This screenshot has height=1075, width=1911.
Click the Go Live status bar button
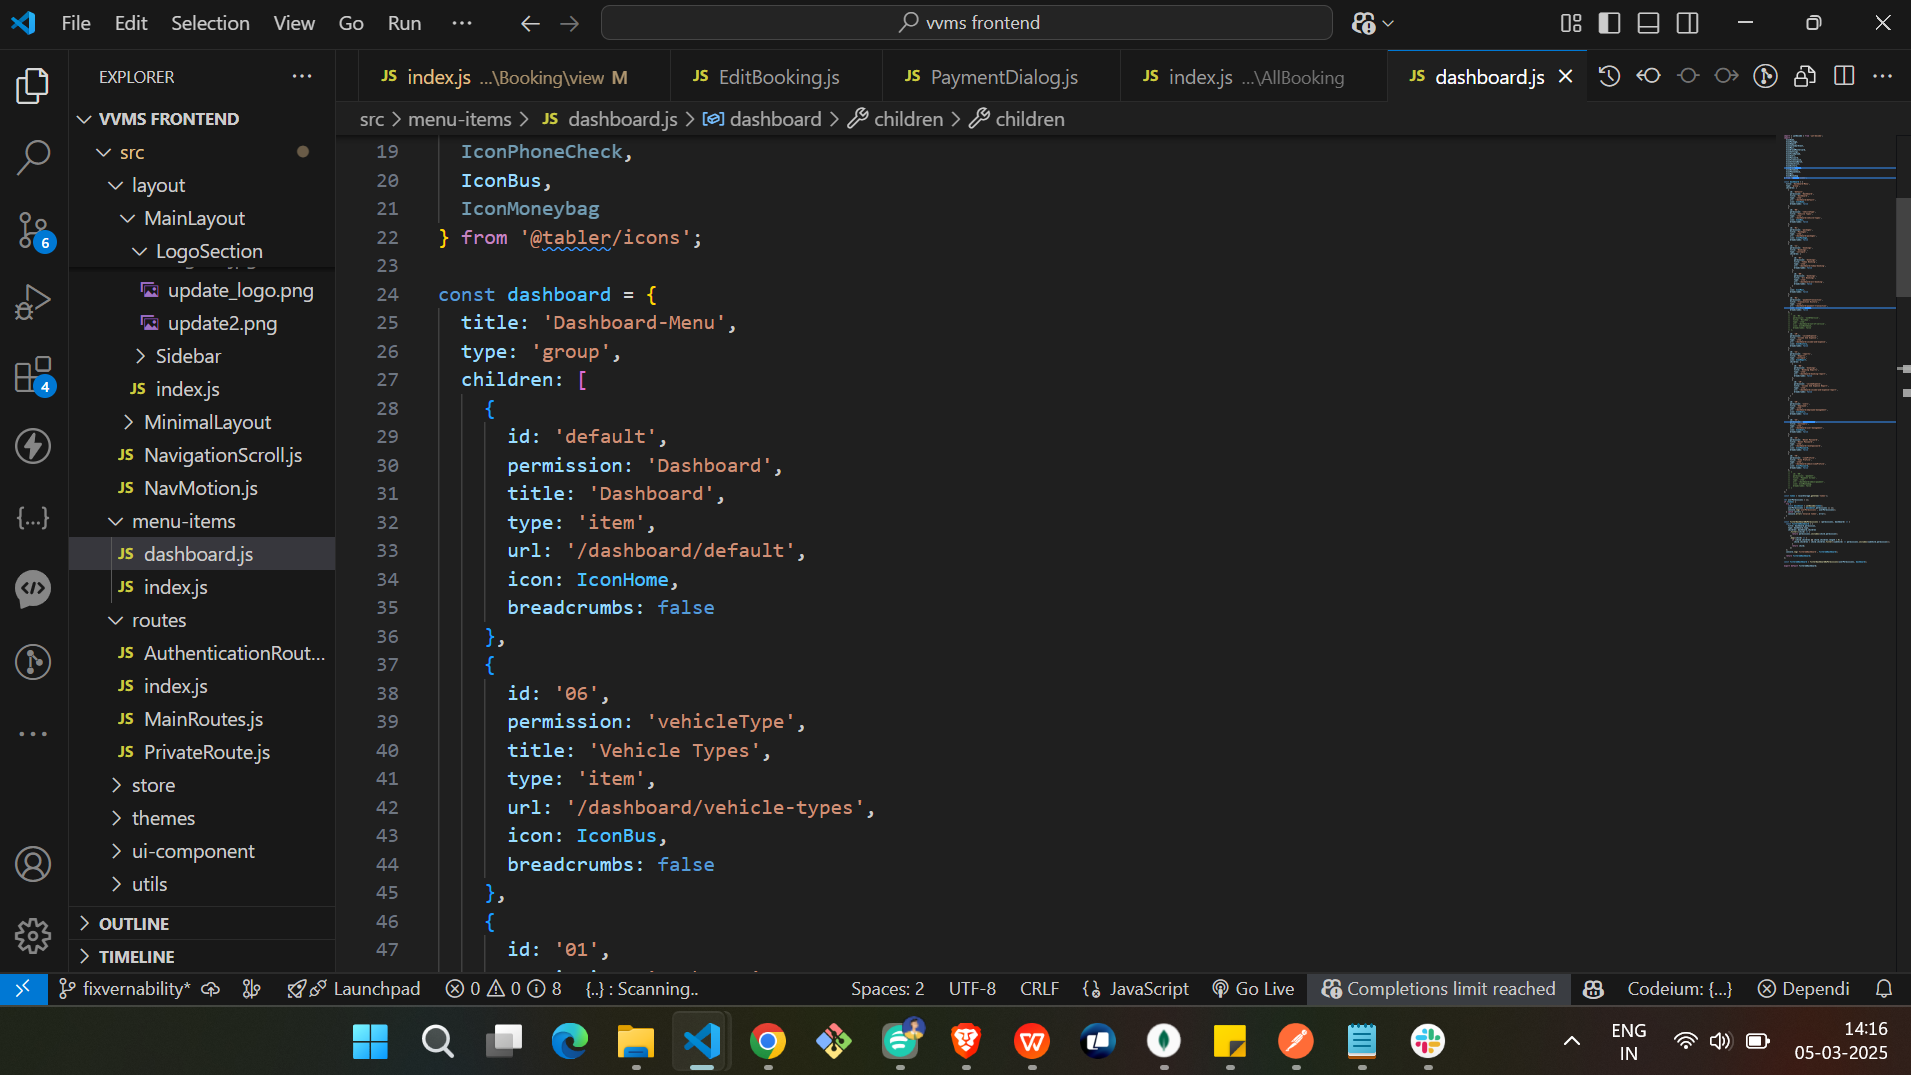tap(1253, 989)
